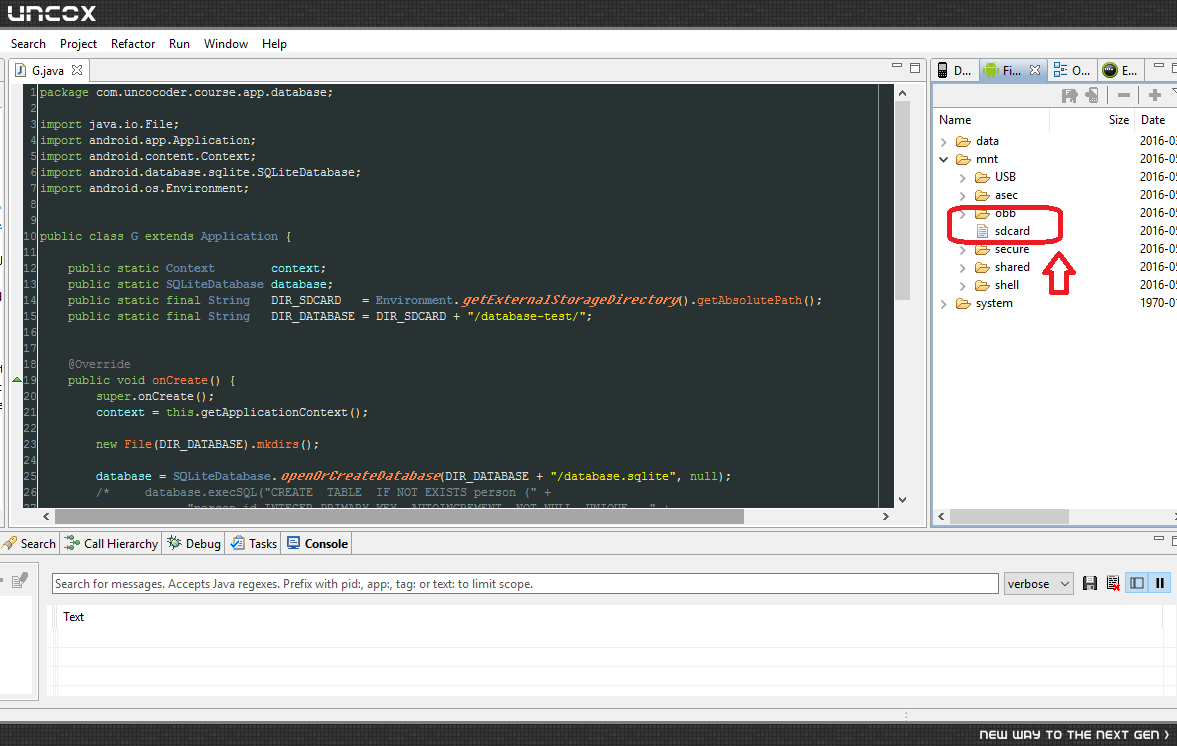
Task: Click the editor horizontal scrollbar left arrow
Action: tap(47, 516)
